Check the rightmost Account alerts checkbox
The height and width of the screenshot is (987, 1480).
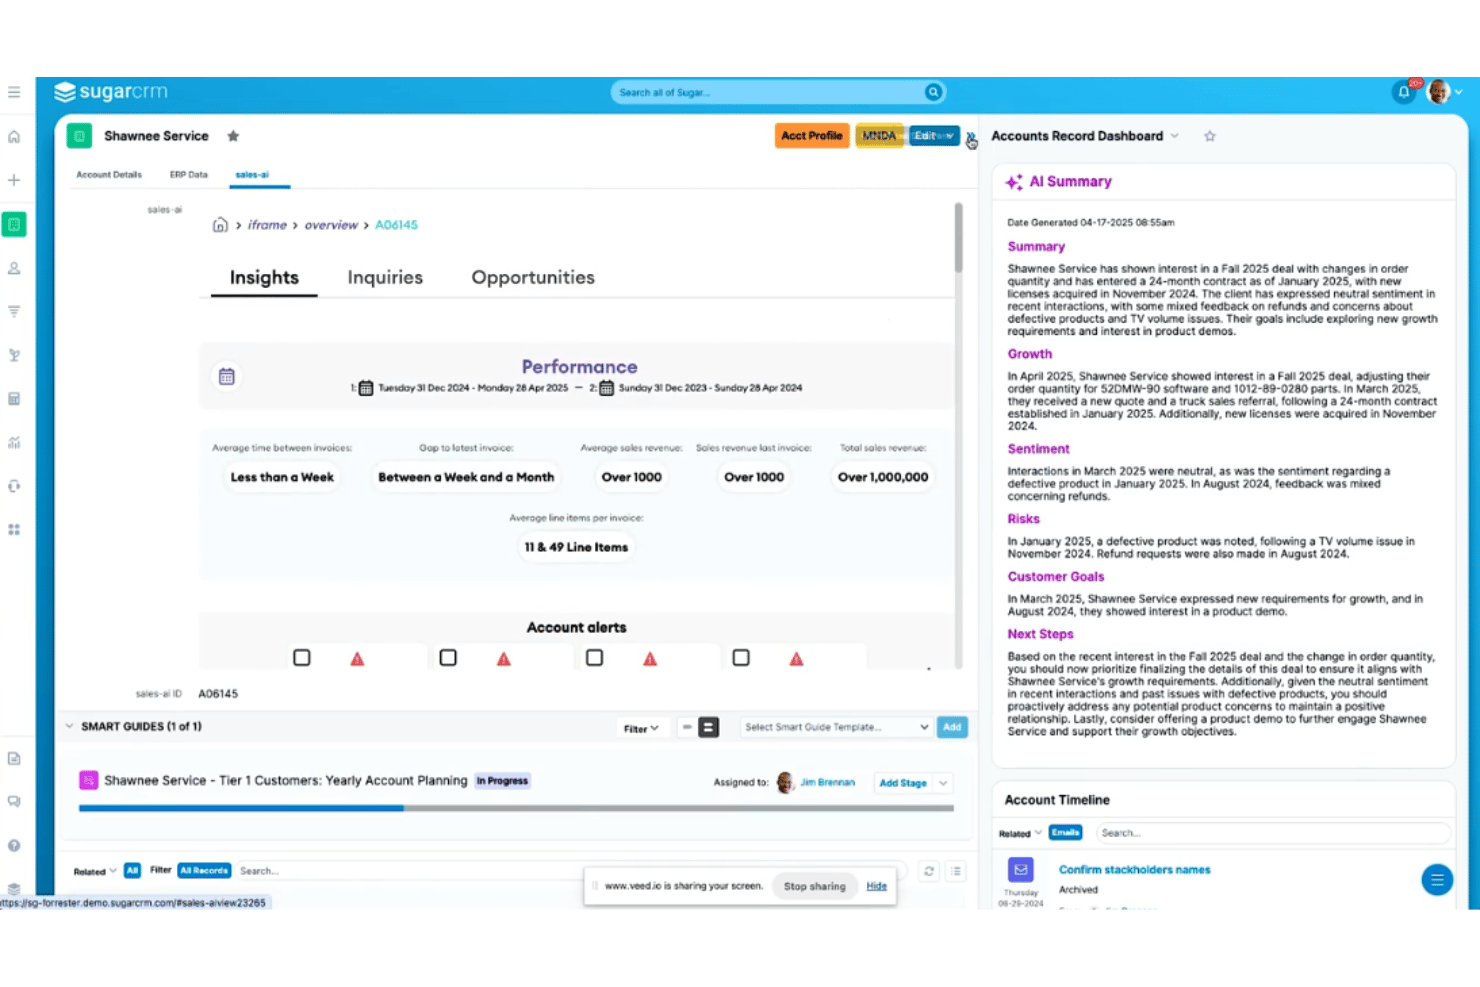point(741,658)
